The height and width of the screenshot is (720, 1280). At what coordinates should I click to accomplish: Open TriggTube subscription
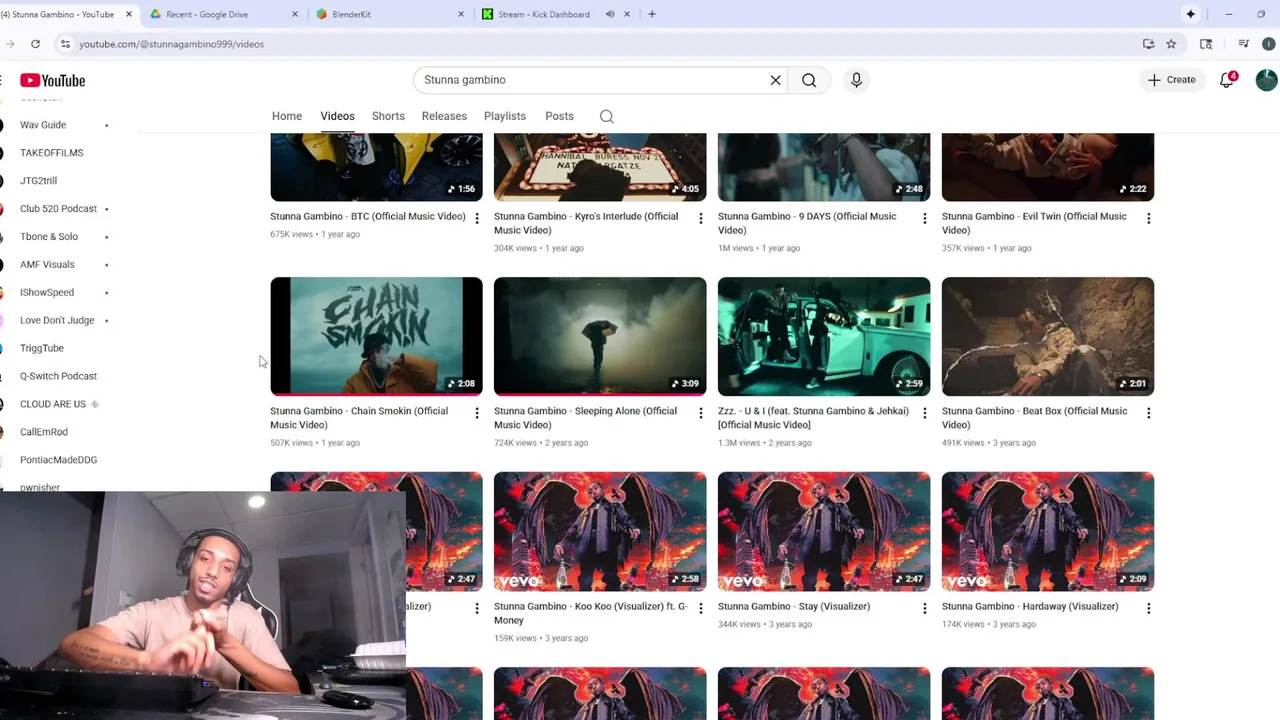tap(42, 348)
